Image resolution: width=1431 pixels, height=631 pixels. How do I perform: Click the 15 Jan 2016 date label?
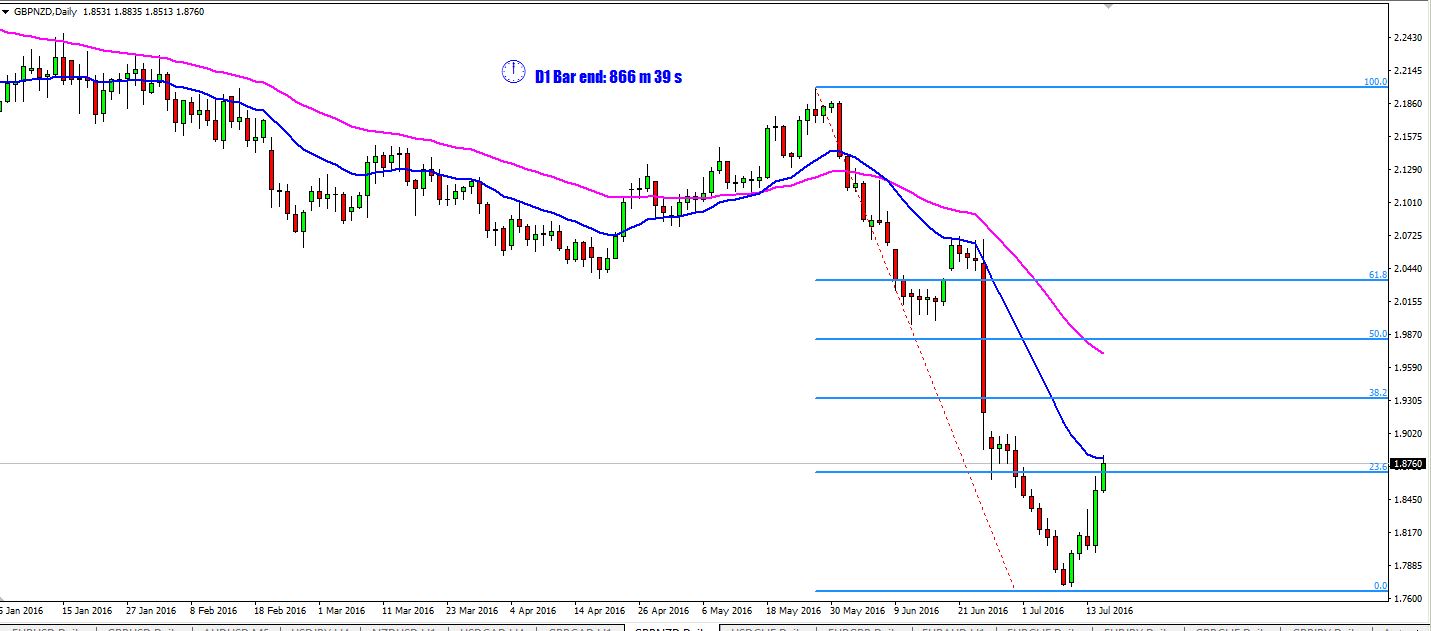(85, 609)
